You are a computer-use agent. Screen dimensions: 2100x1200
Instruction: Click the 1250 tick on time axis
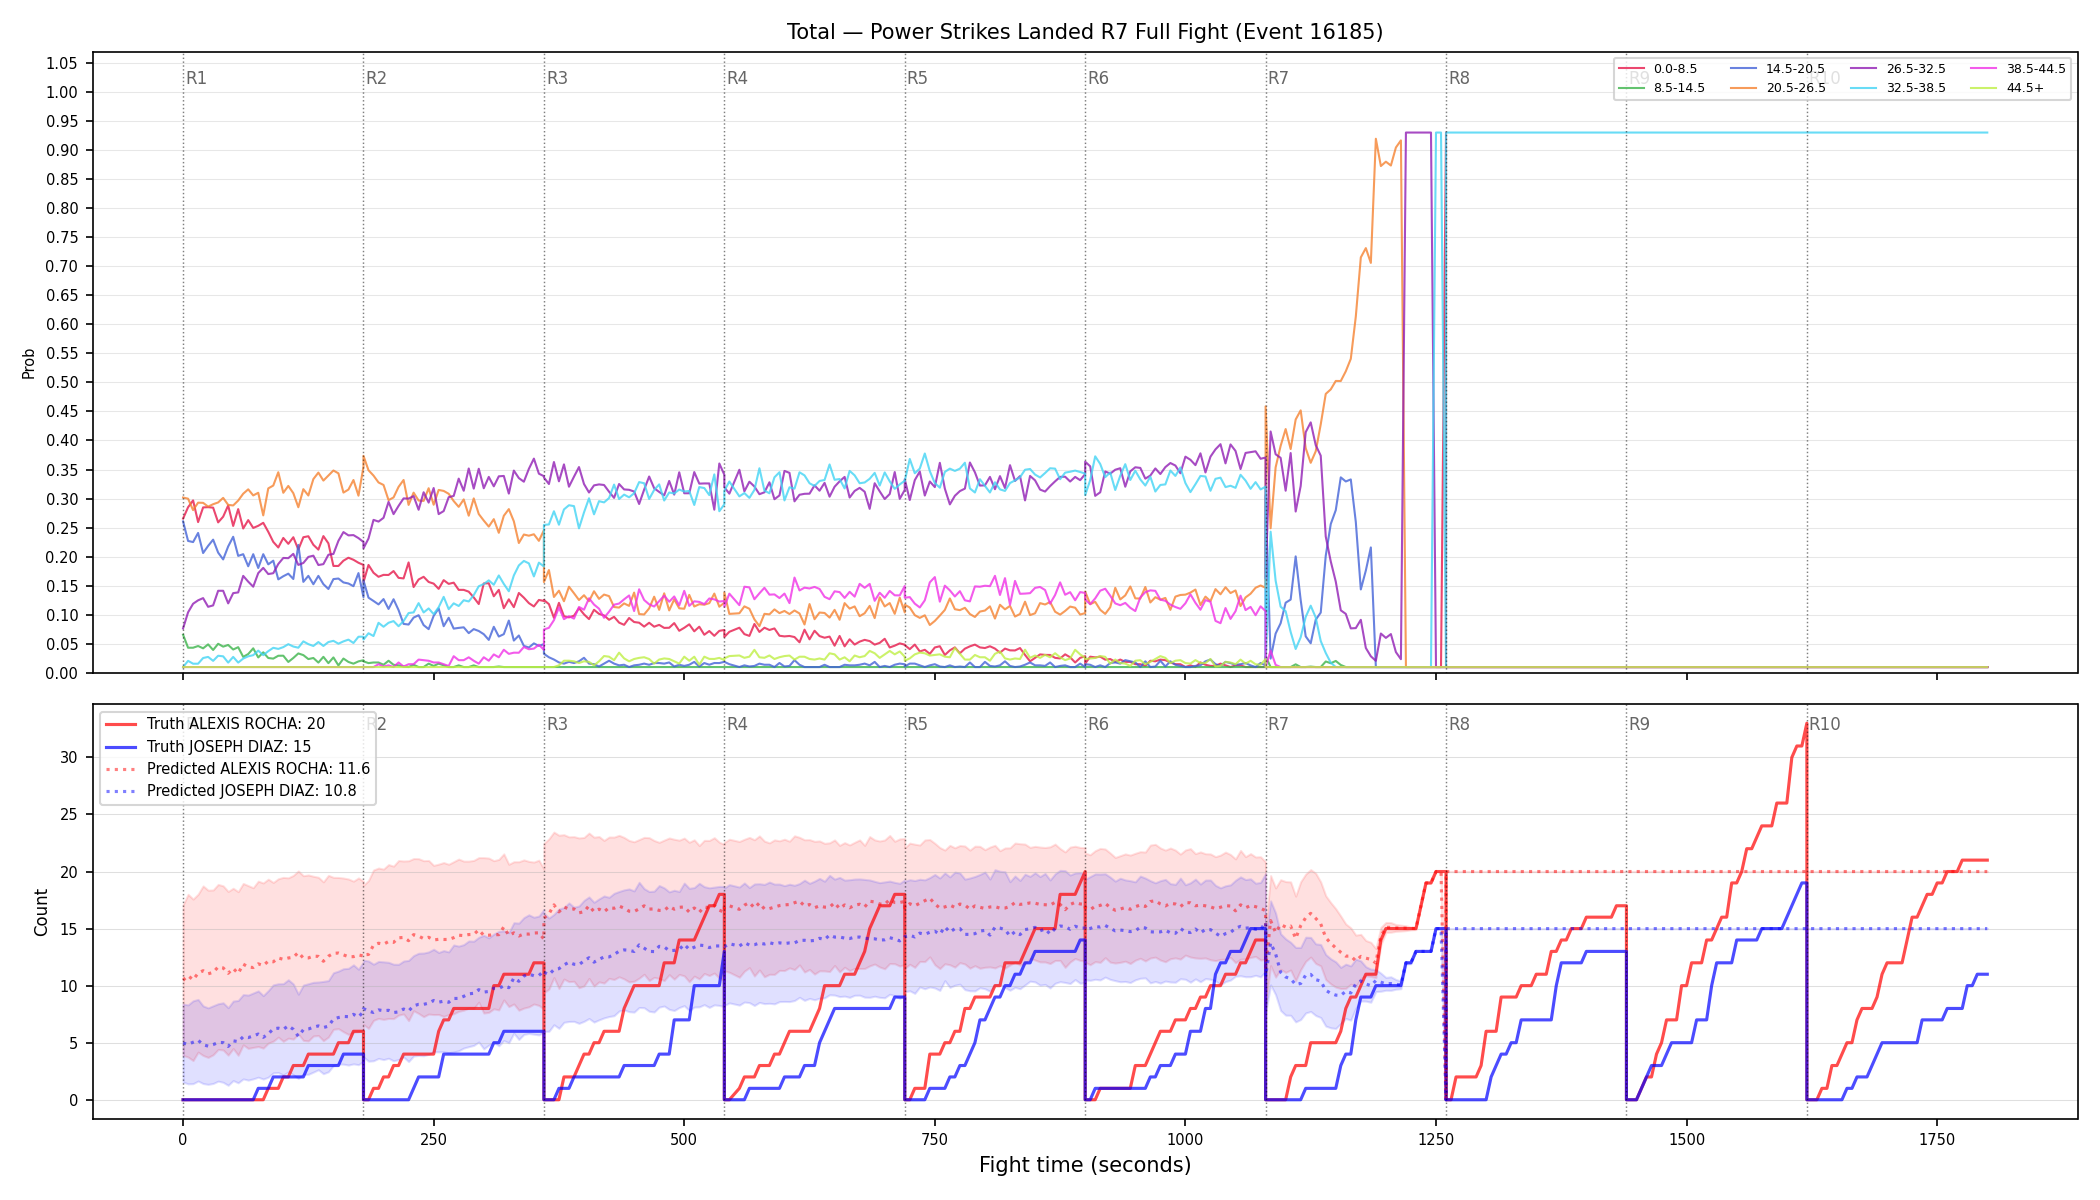tap(1436, 1139)
